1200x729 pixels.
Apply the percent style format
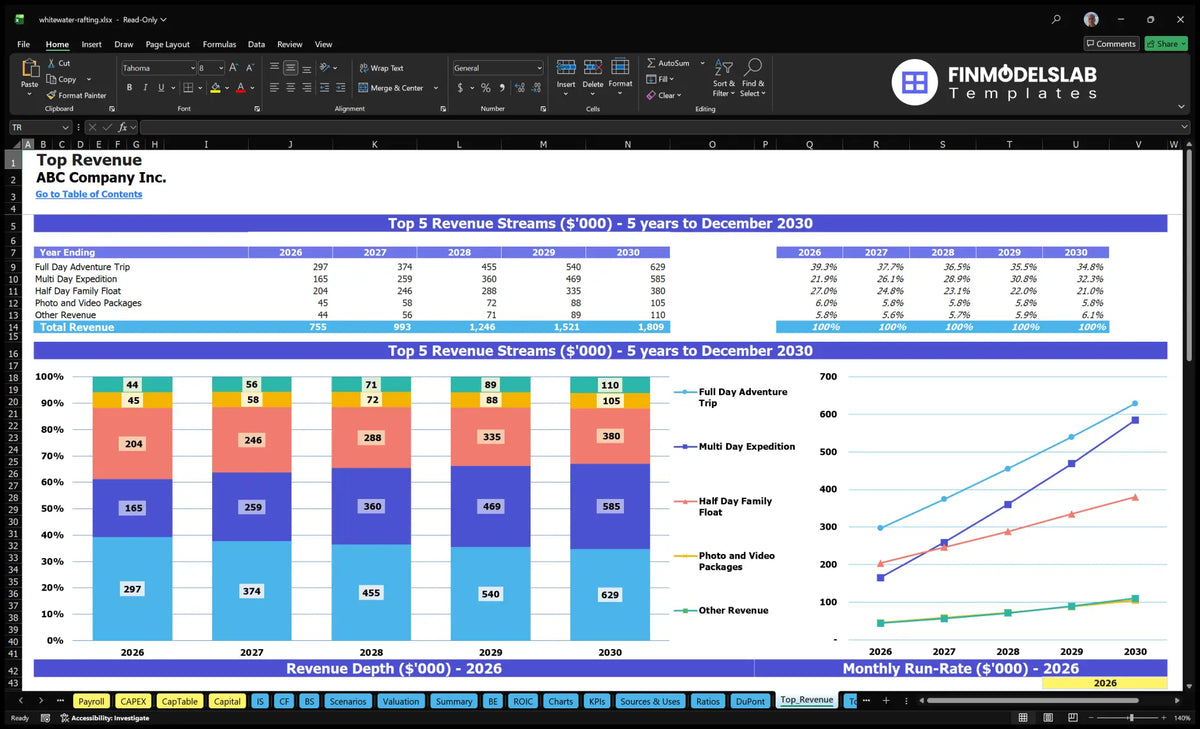[486, 88]
